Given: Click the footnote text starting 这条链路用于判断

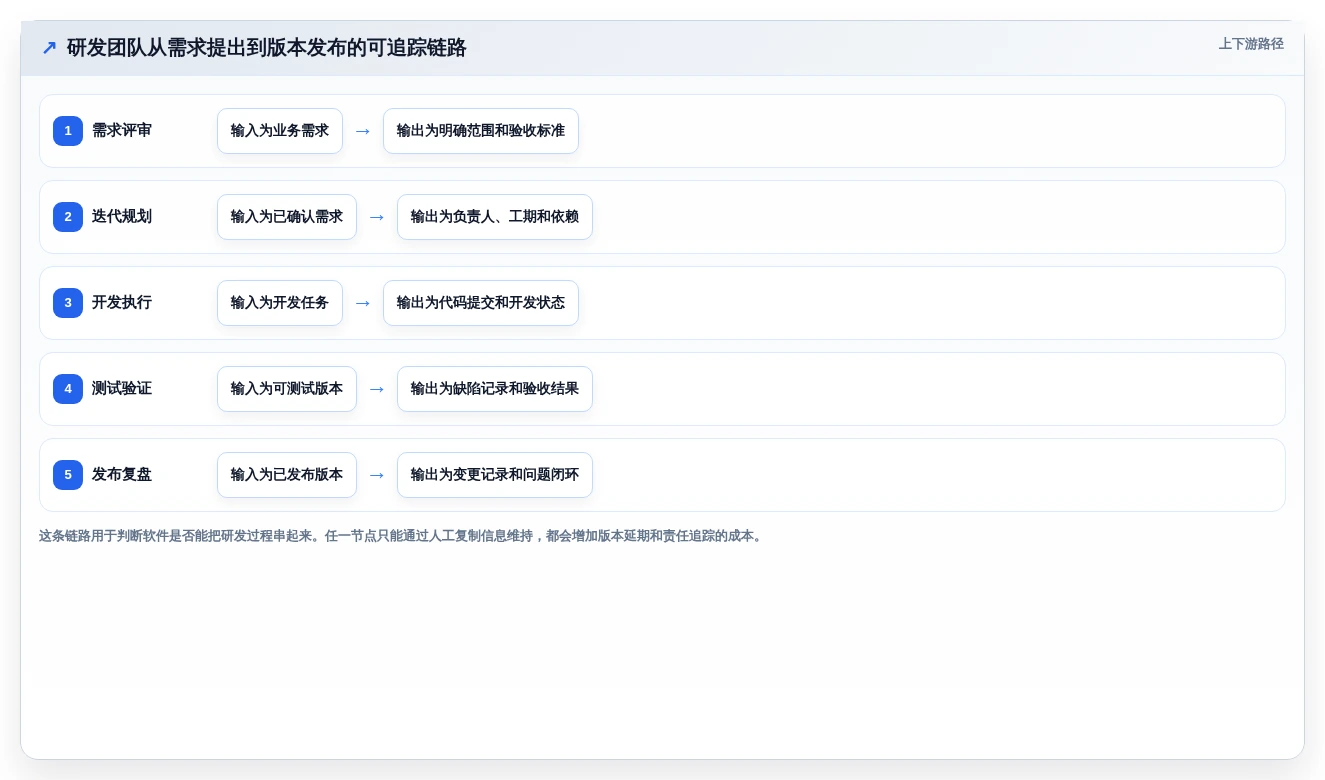Looking at the screenshot, I should [402, 536].
